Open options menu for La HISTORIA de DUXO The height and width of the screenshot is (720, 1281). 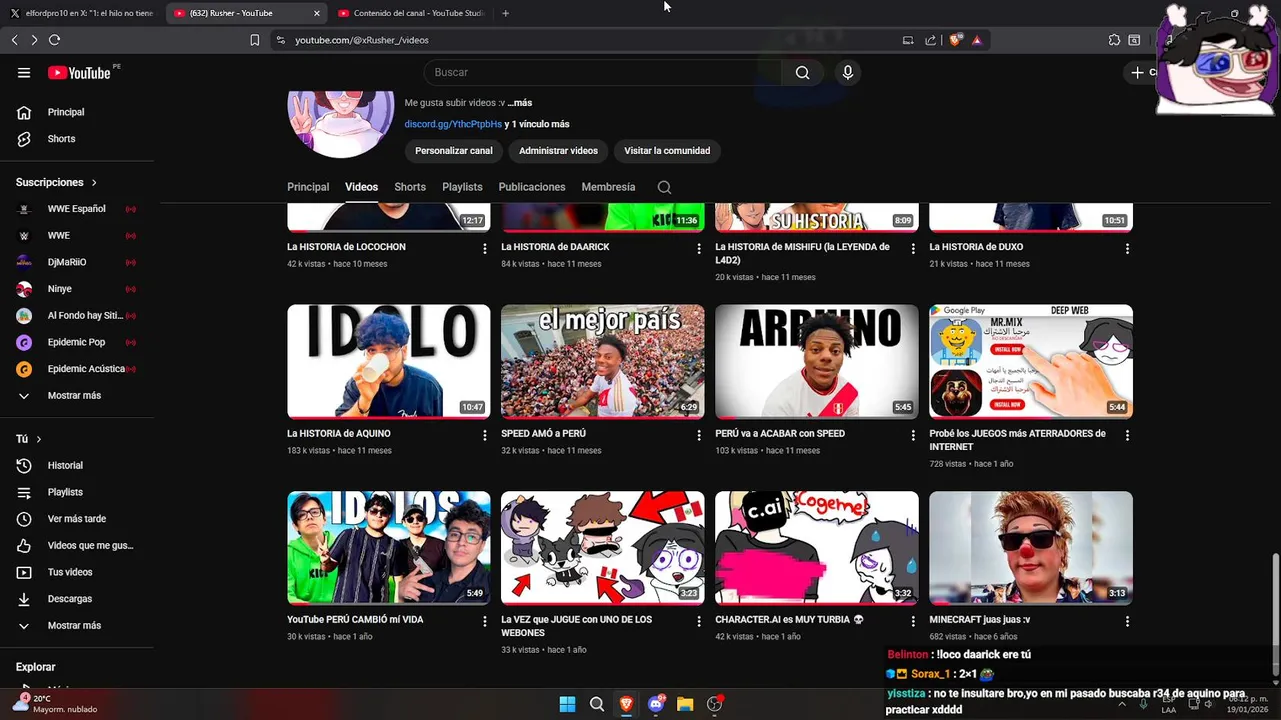pyautogui.click(x=1127, y=248)
